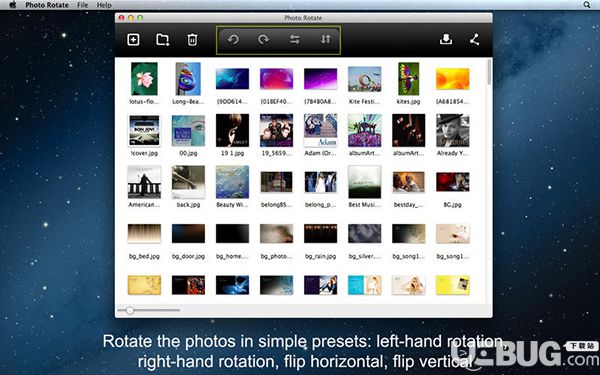Select the Adam (Or... thumbnail
600x375 pixels.
pos(321,130)
